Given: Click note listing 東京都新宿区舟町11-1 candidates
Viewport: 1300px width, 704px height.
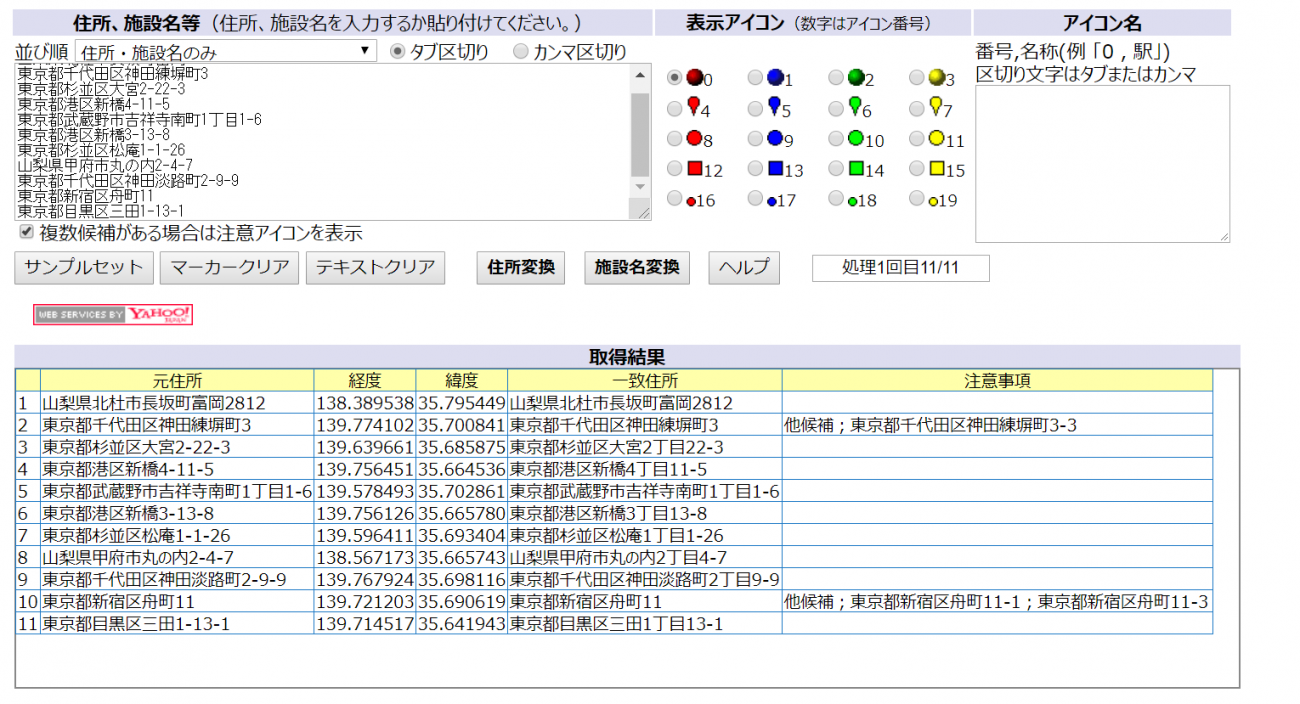Looking at the screenshot, I should coord(997,601).
